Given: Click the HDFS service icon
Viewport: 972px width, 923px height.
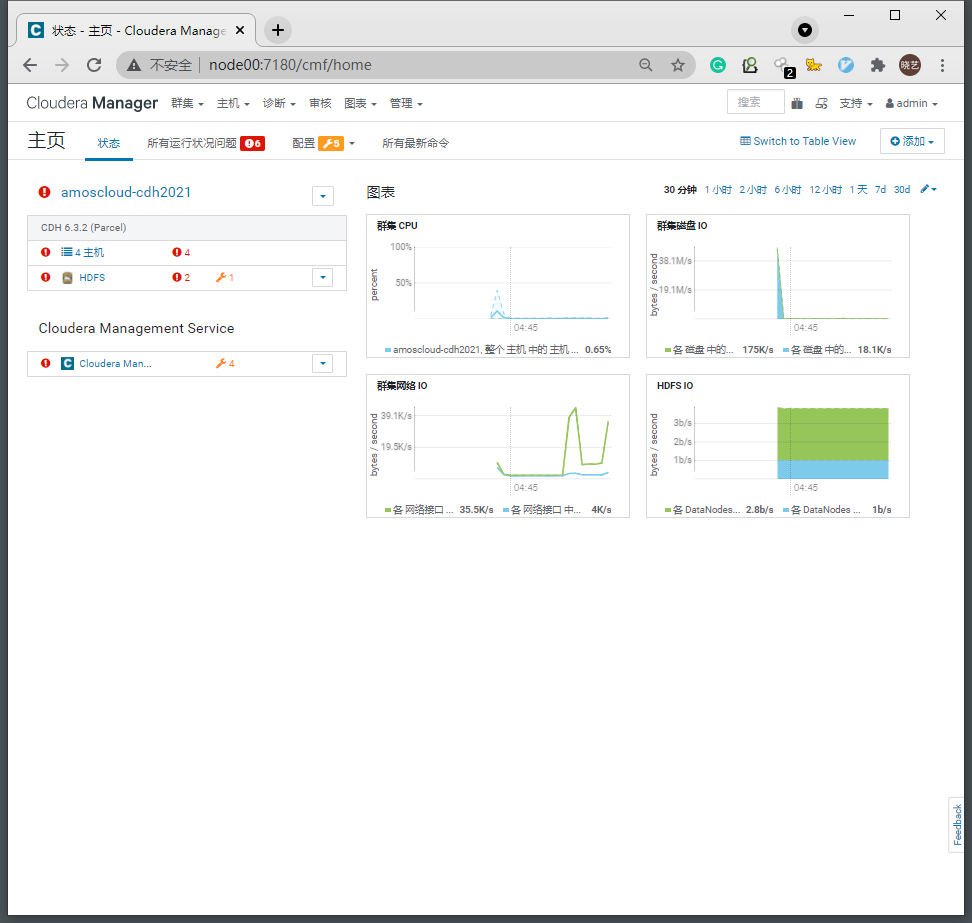Looking at the screenshot, I should 68,278.
